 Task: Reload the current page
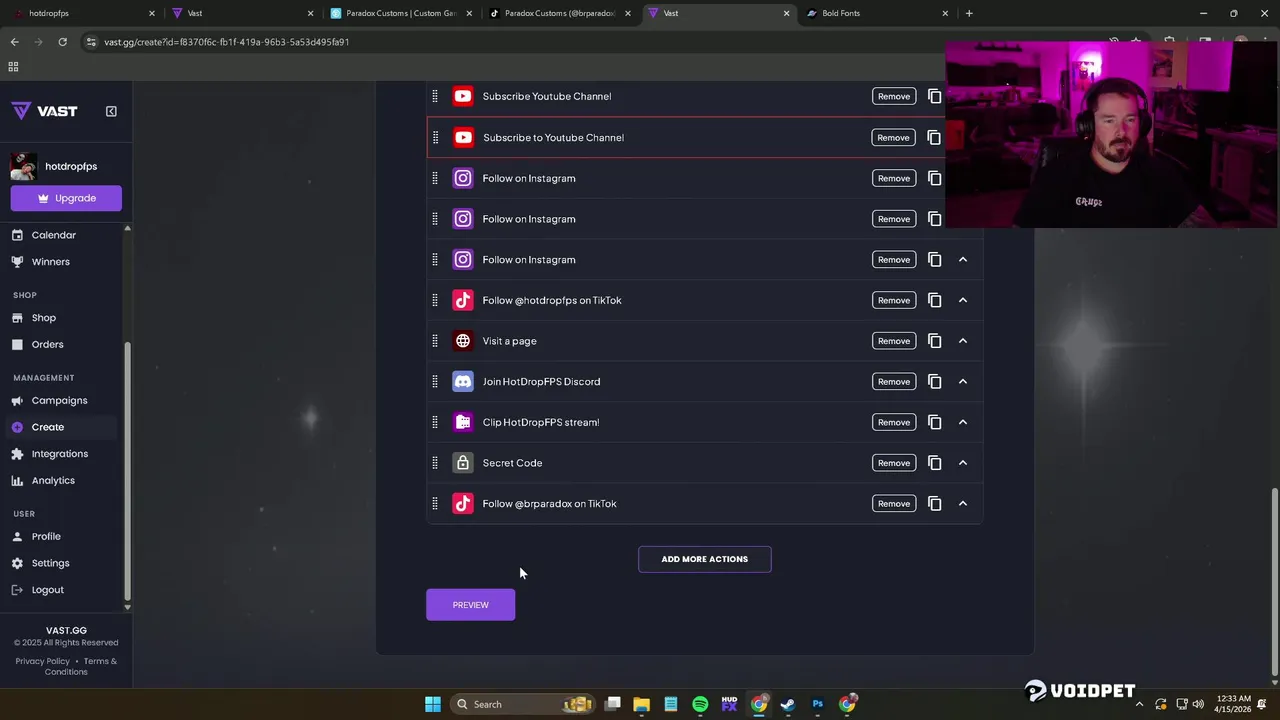coord(62,42)
